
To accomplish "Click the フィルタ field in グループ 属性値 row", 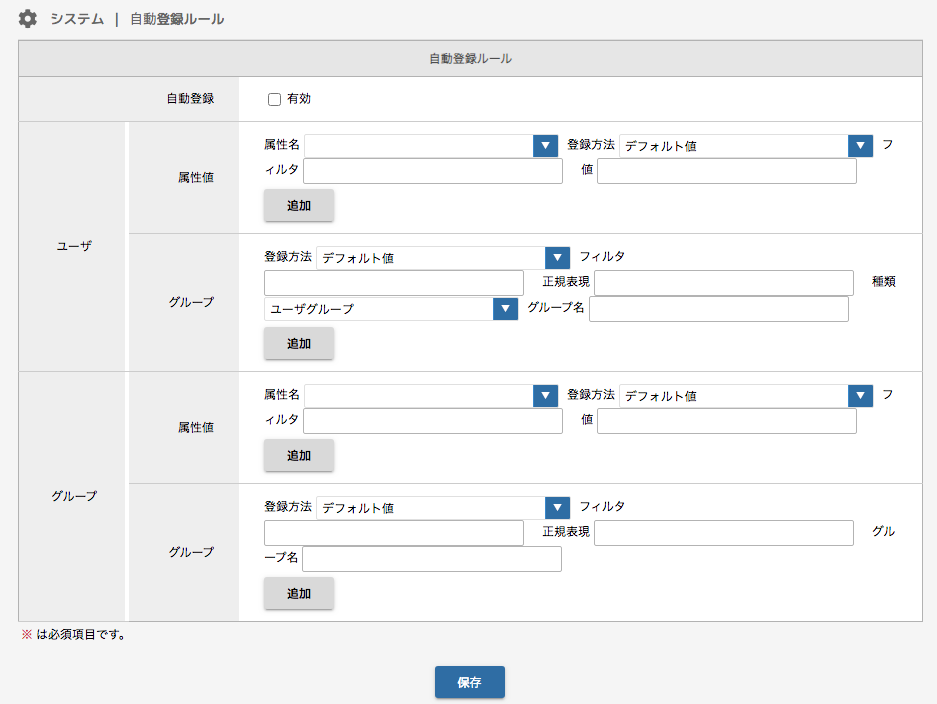I will click(x=433, y=421).
